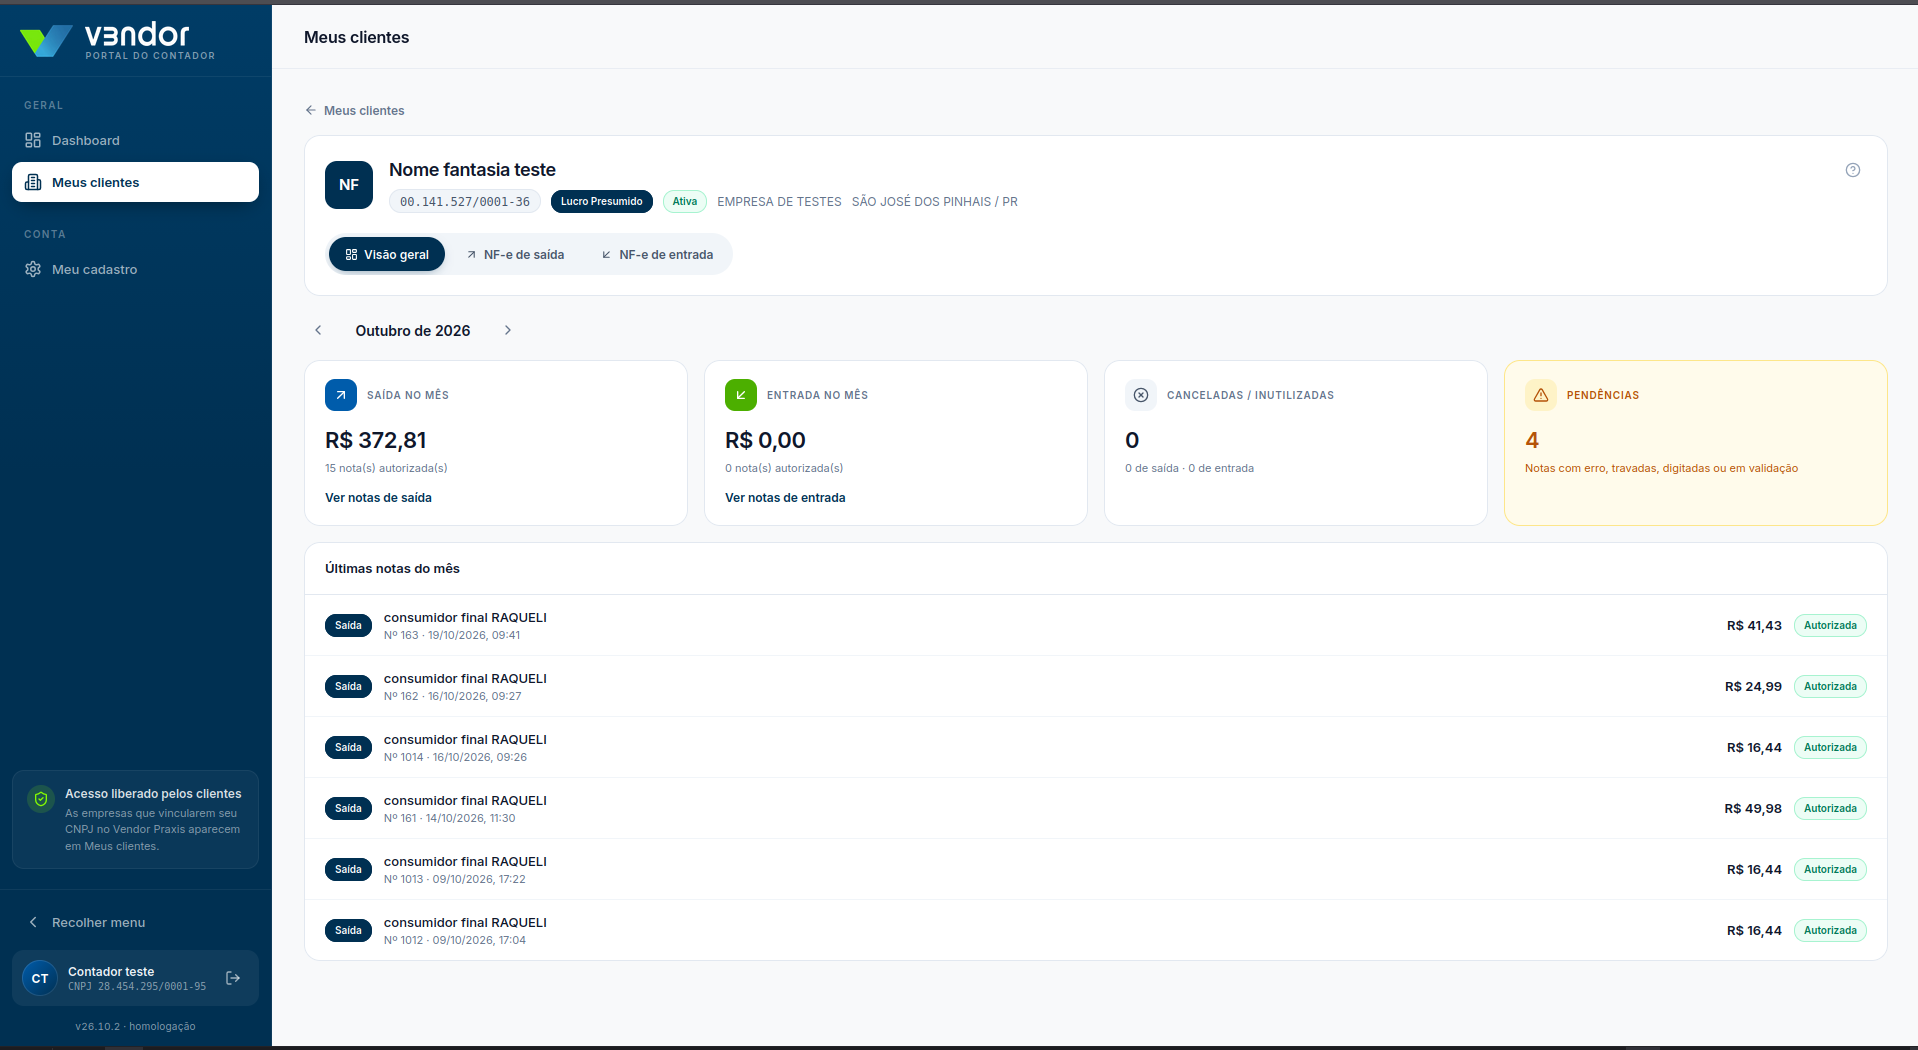Screen dimensions: 1918x1050
Task: Open note Nº 1014 row
Action: pyautogui.click(x=1095, y=747)
